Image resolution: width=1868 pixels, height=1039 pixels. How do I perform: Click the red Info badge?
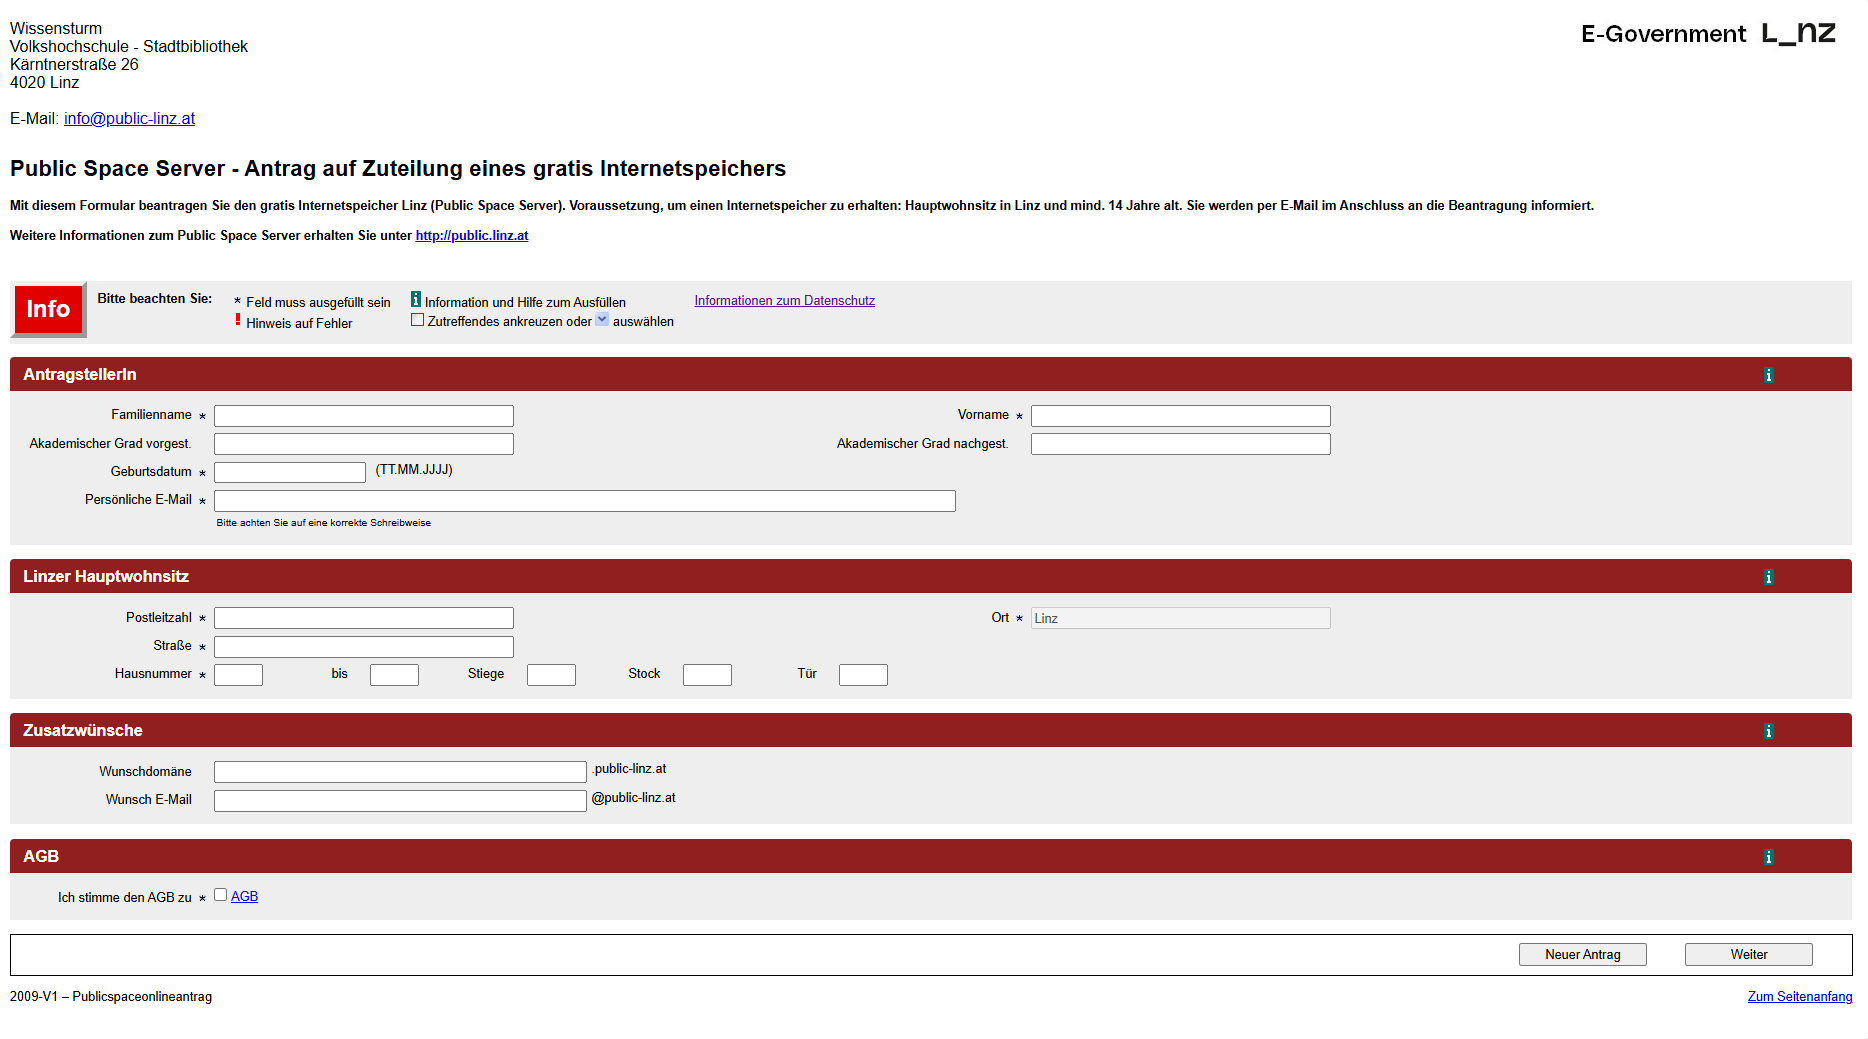pyautogui.click(x=48, y=309)
